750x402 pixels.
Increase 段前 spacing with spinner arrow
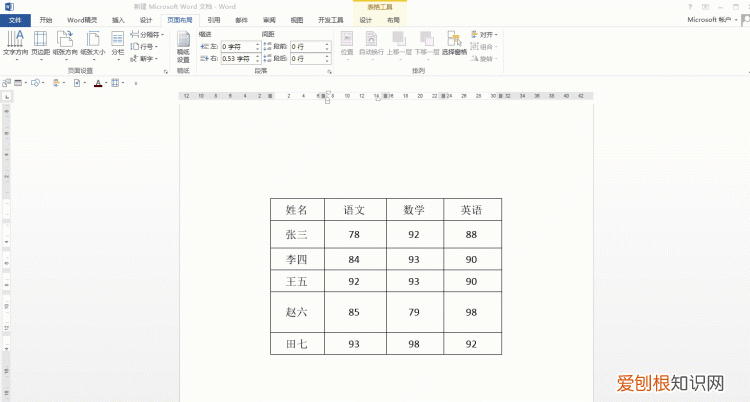click(x=327, y=44)
